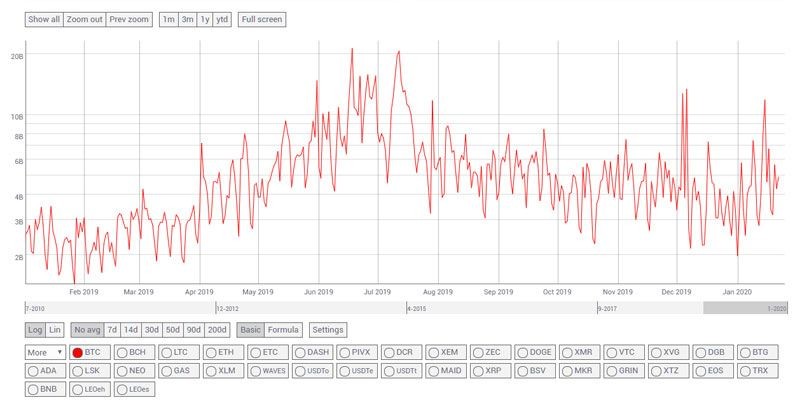800x400 pixels.
Task: Switch to Formula mode
Action: 283,329
